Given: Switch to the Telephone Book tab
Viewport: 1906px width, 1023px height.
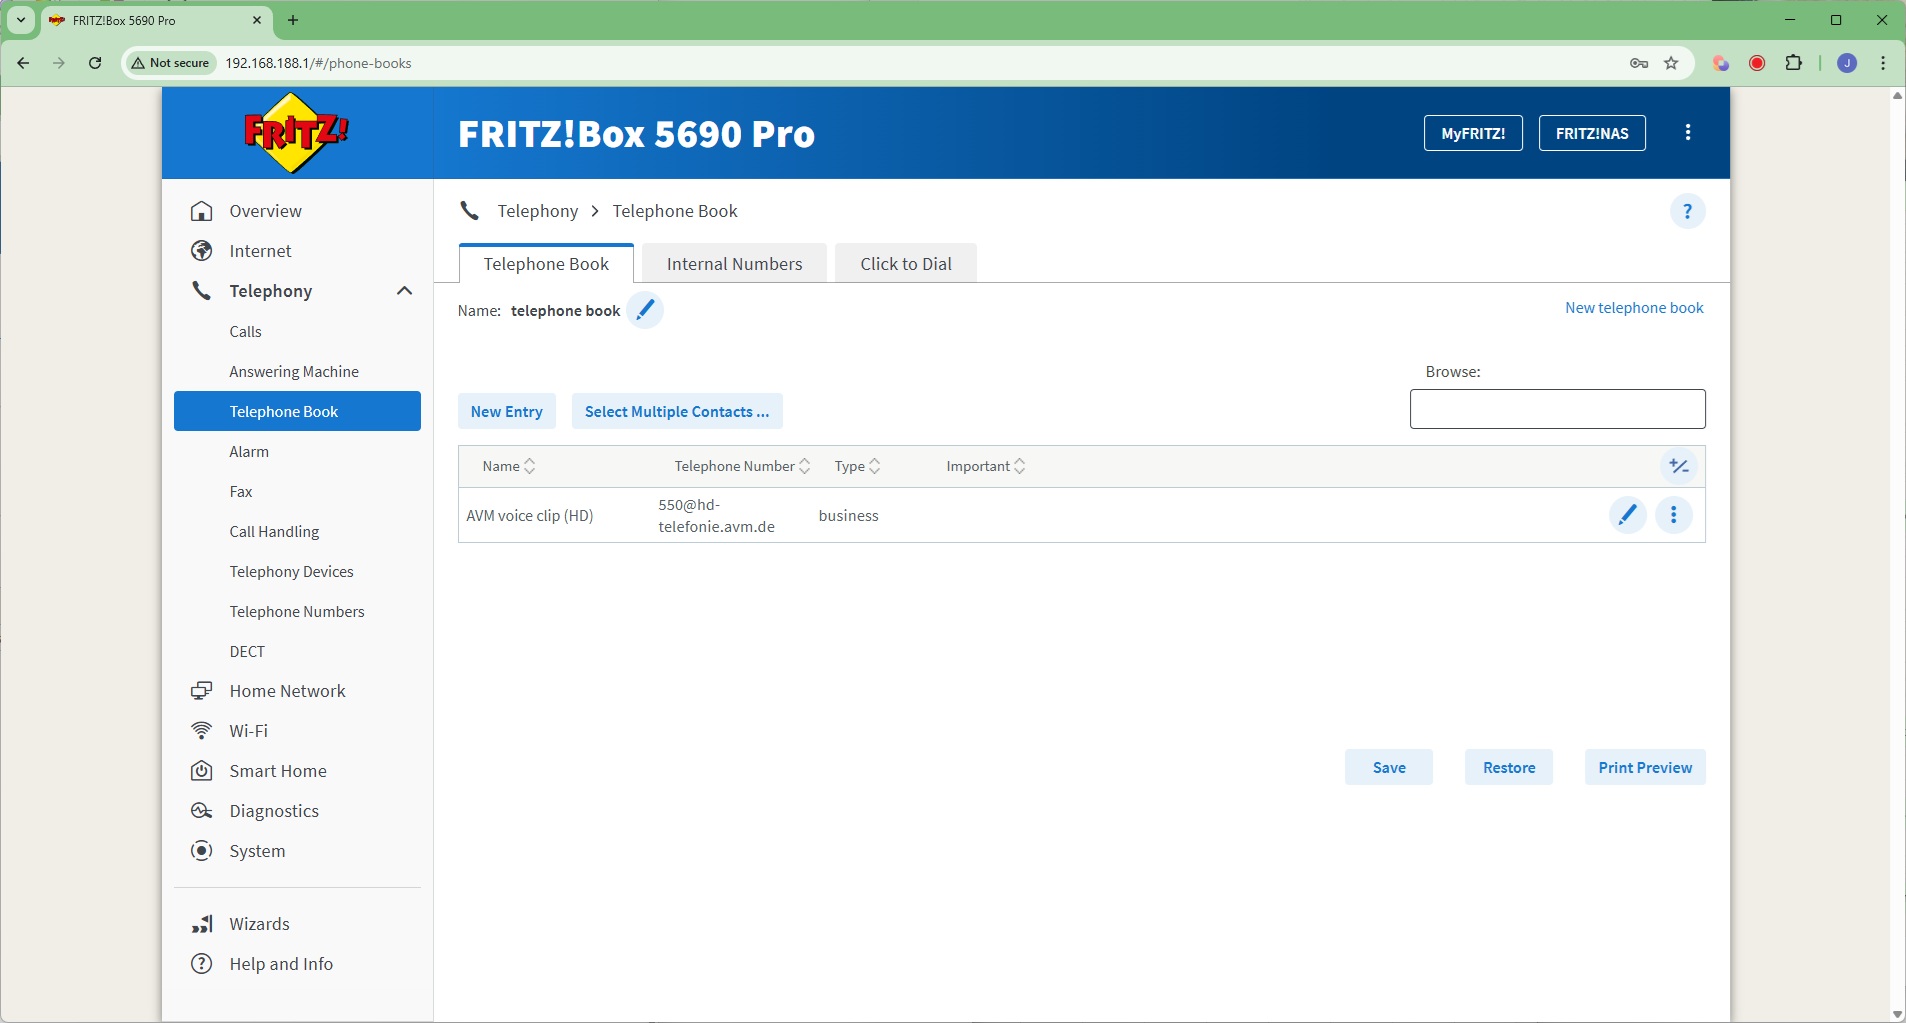Looking at the screenshot, I should pyautogui.click(x=546, y=264).
